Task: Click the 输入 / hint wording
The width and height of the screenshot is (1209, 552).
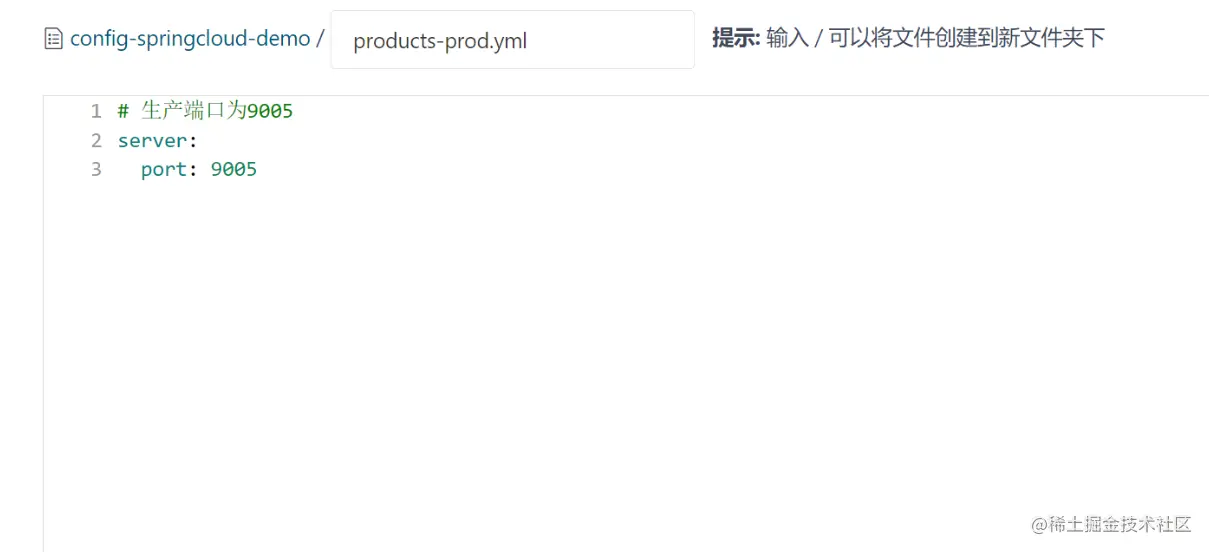Action: click(x=795, y=39)
